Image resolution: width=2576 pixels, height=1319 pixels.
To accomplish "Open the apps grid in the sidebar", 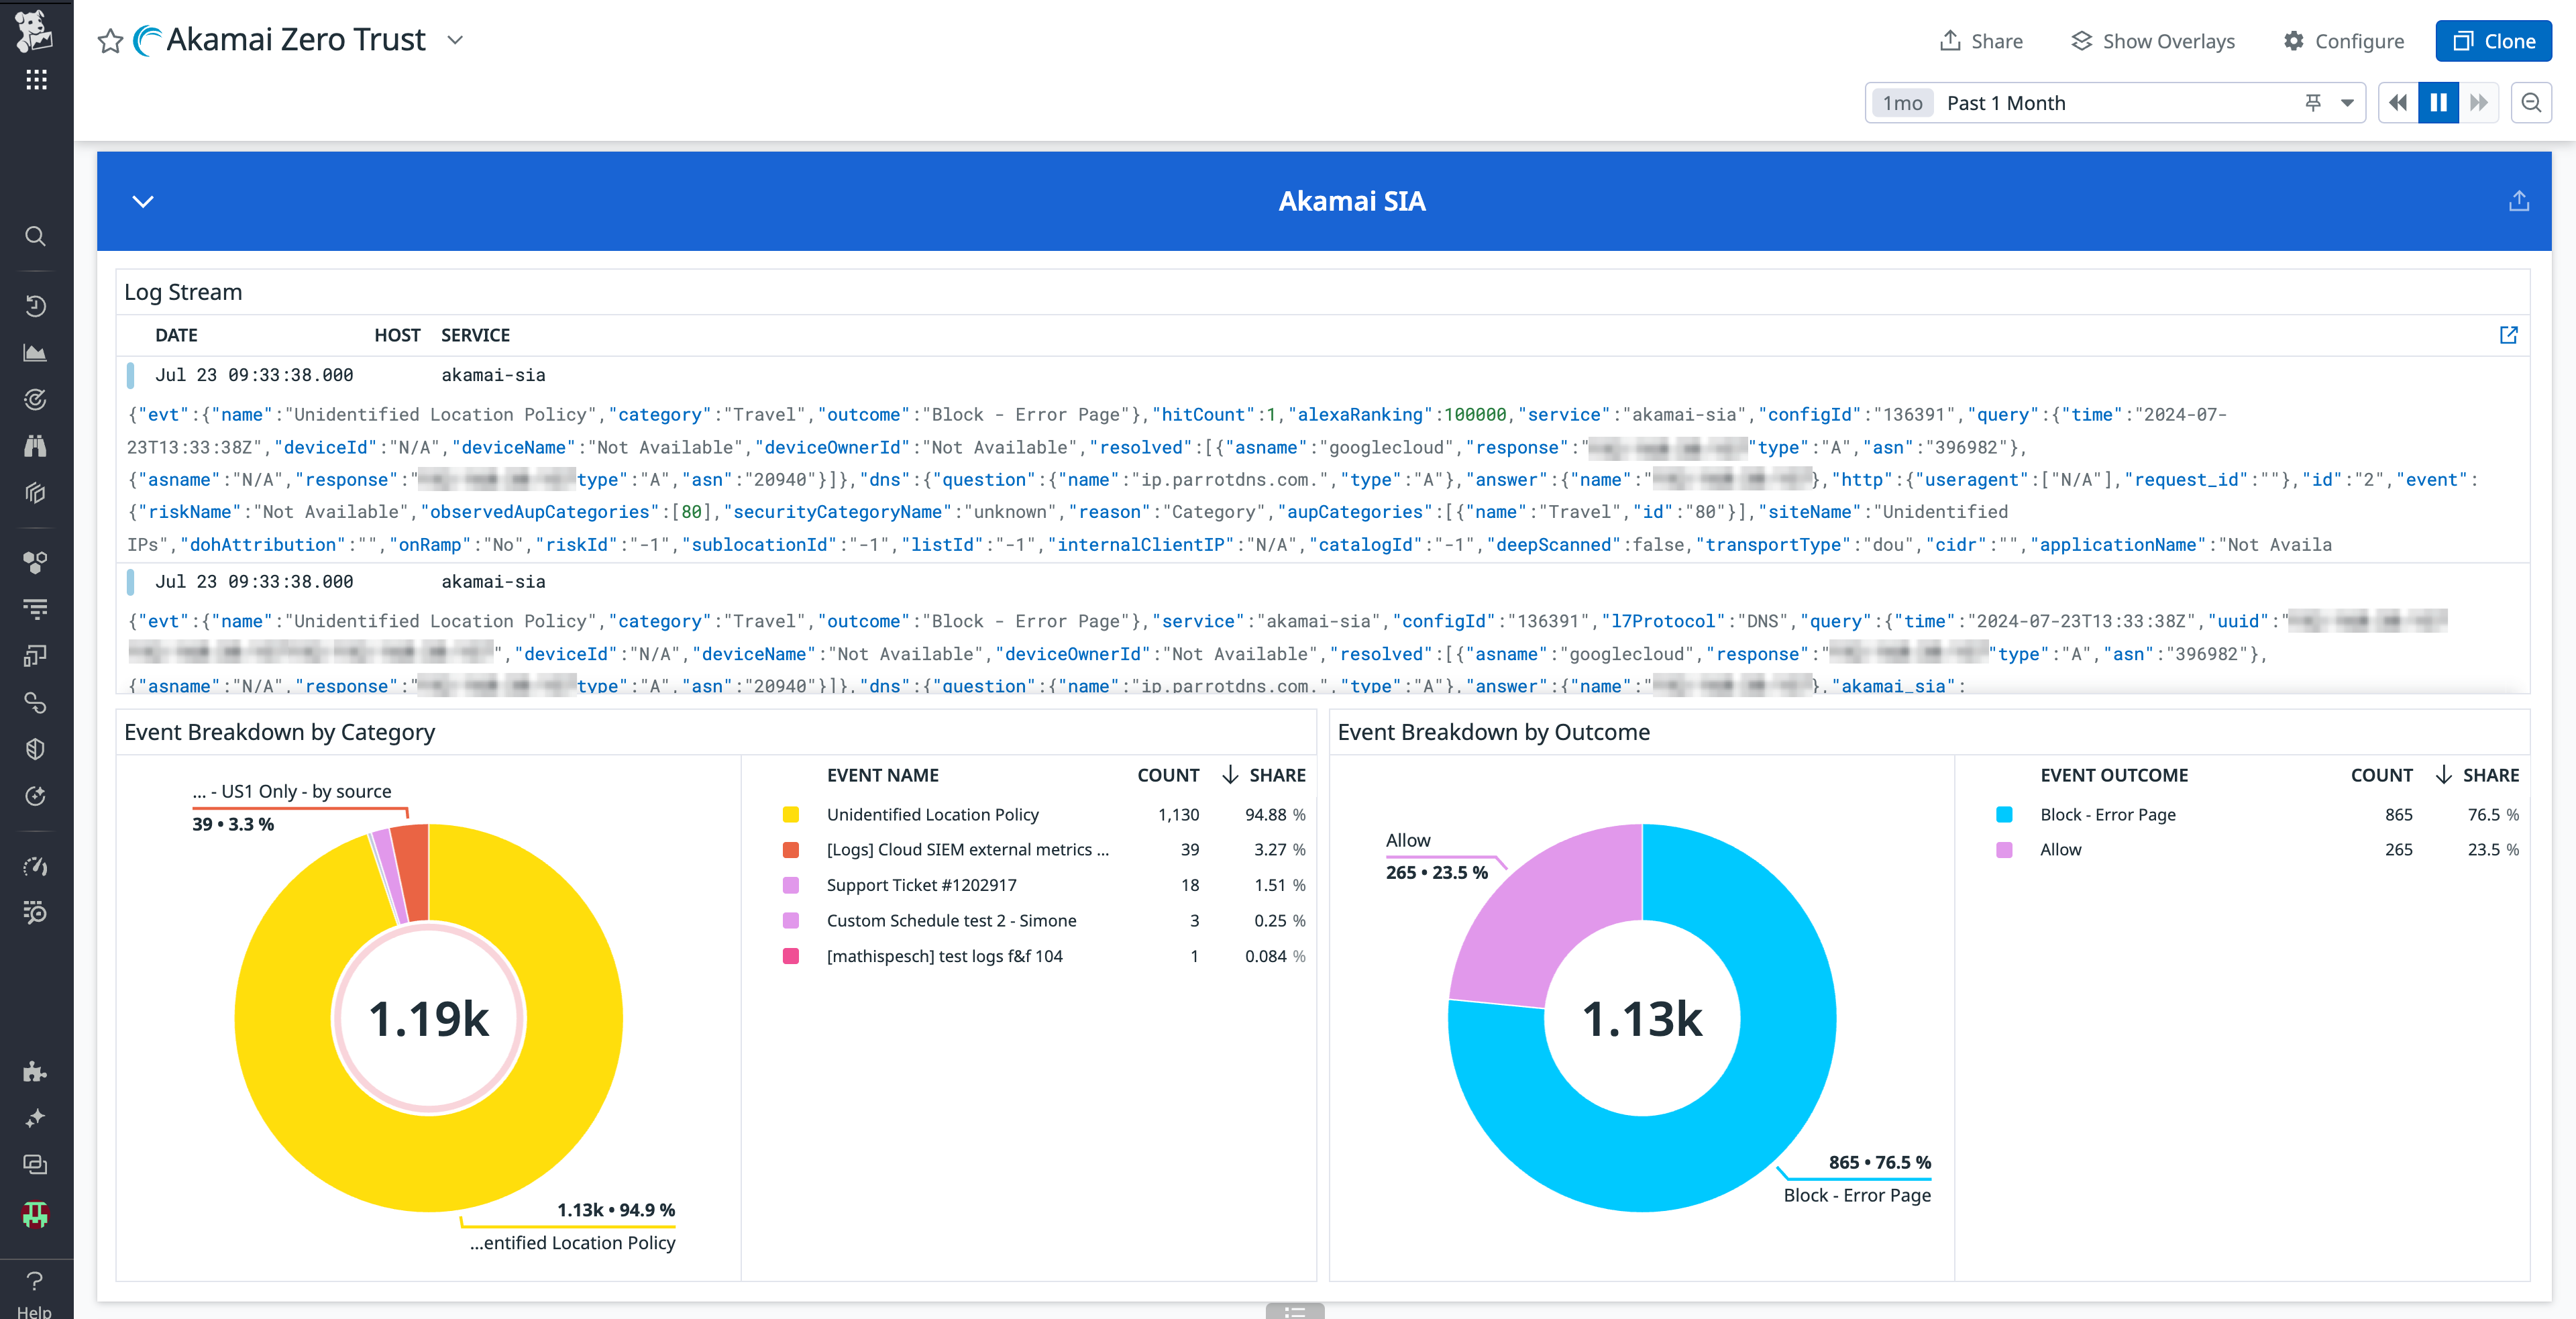I will click(36, 79).
